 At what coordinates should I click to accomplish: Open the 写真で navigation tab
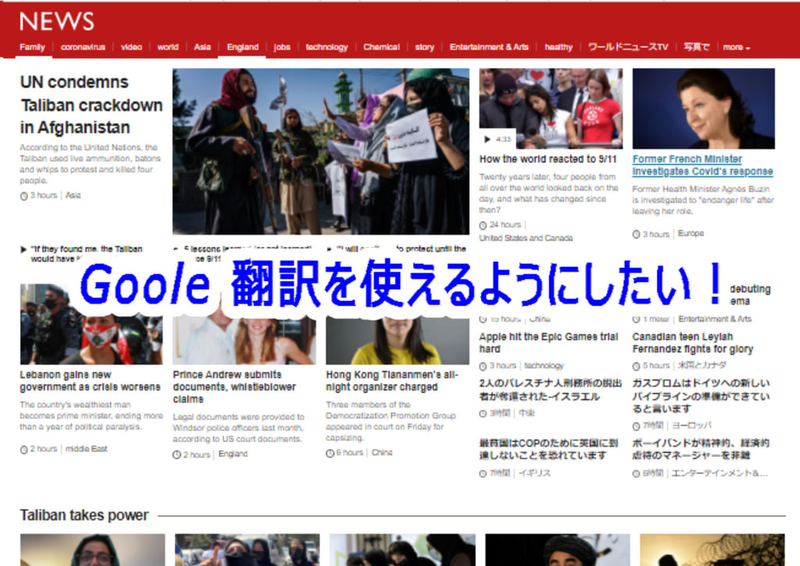pos(696,47)
